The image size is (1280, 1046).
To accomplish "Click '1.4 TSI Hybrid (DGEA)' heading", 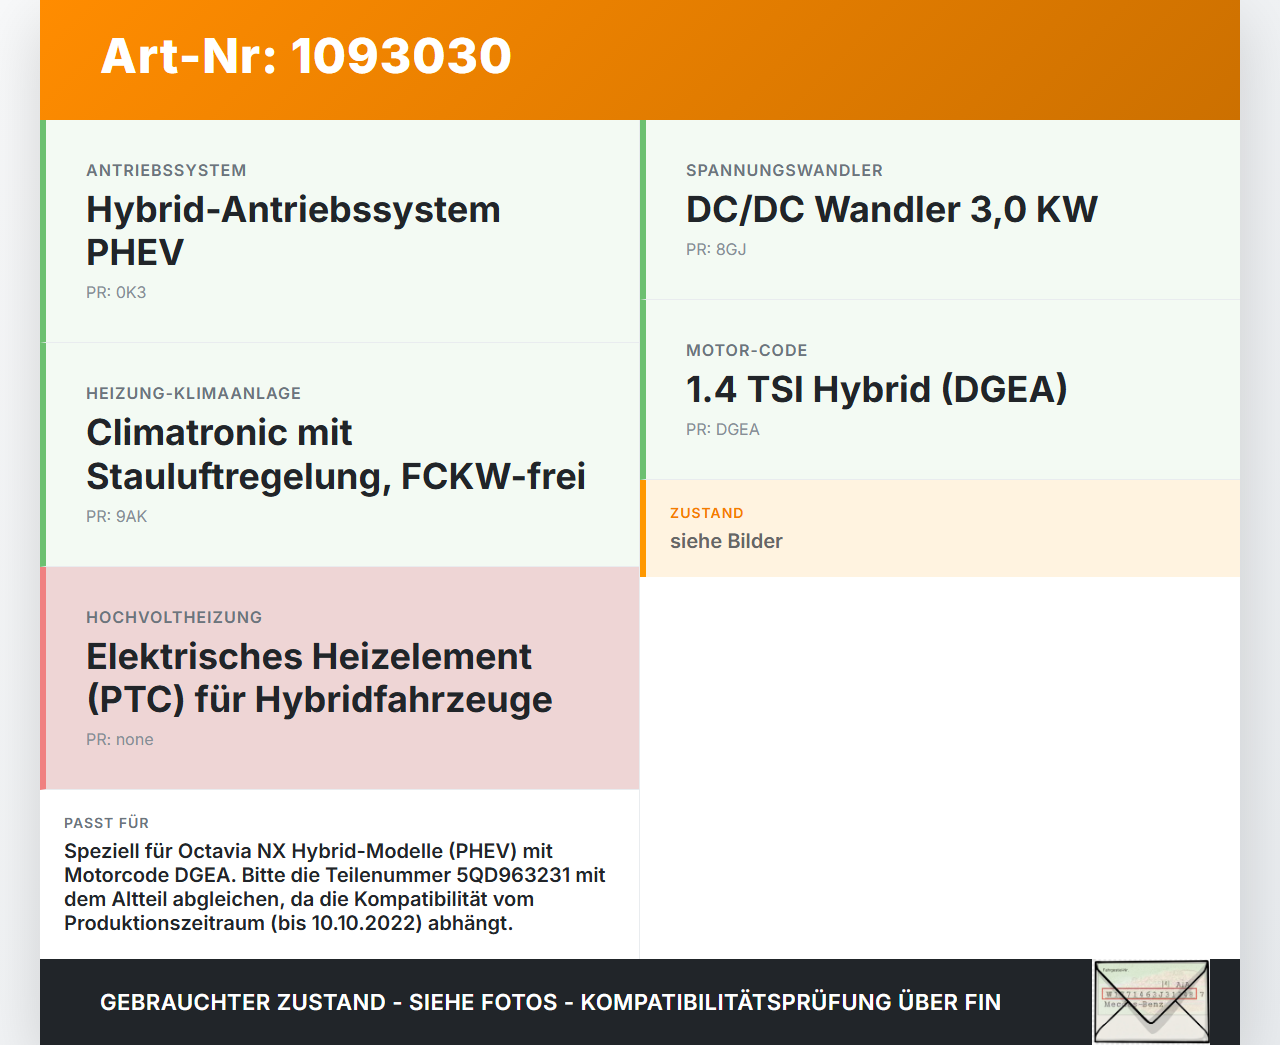I will (877, 390).
